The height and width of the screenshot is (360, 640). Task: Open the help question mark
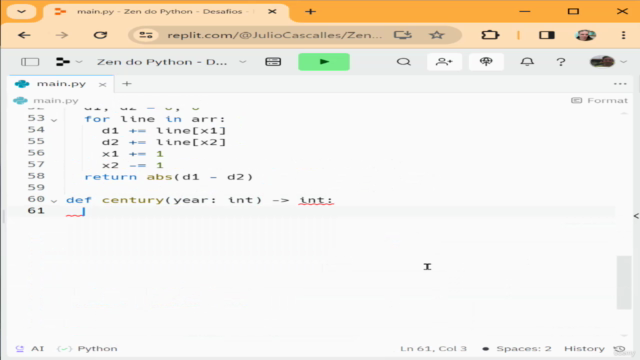561,62
